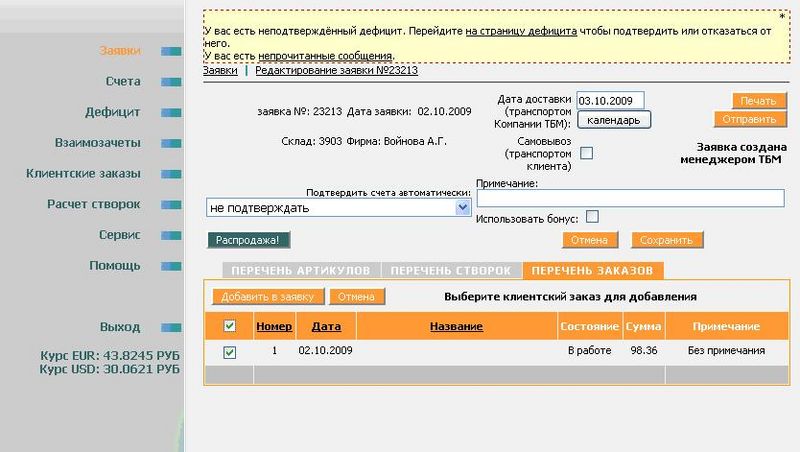Click the marker icon next to Помощь
Screen dimensions: 800x452
[x=171, y=266]
